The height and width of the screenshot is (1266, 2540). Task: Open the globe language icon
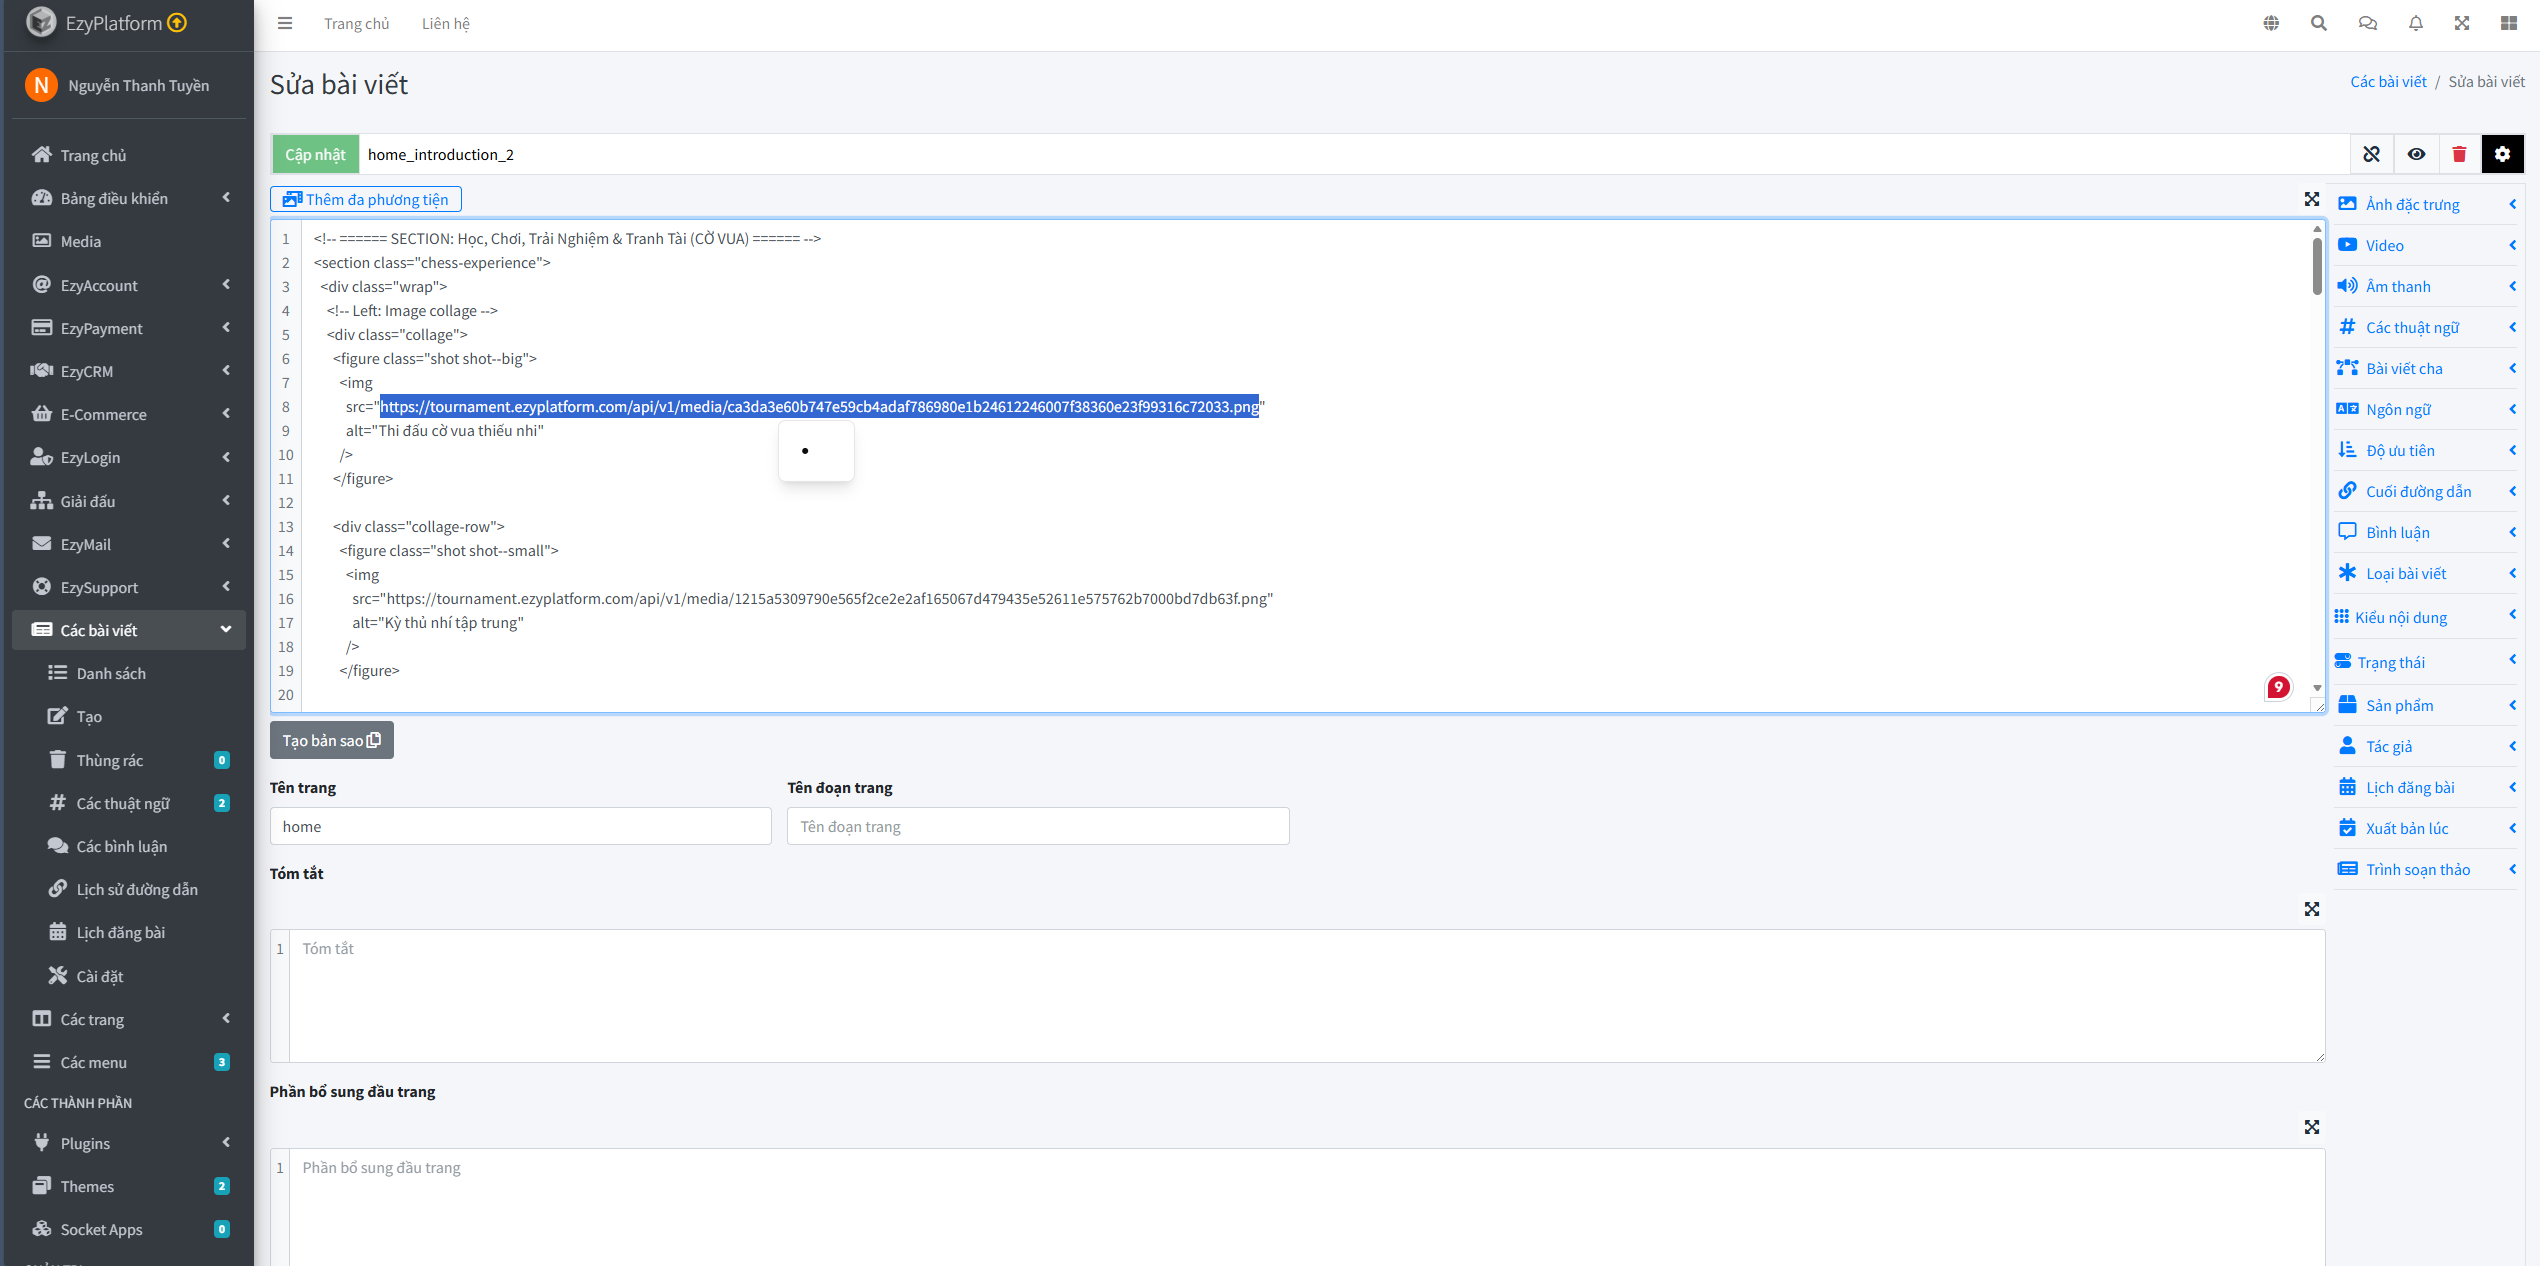pos(2271,23)
